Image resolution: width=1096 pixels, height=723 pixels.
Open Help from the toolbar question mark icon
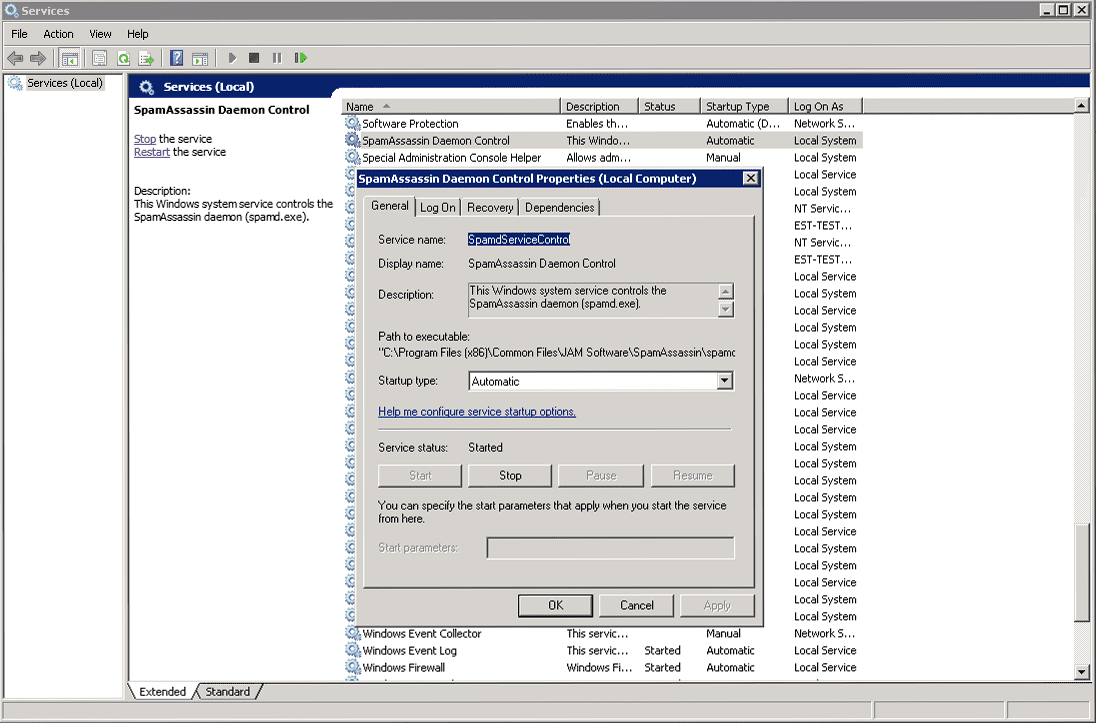[176, 59]
